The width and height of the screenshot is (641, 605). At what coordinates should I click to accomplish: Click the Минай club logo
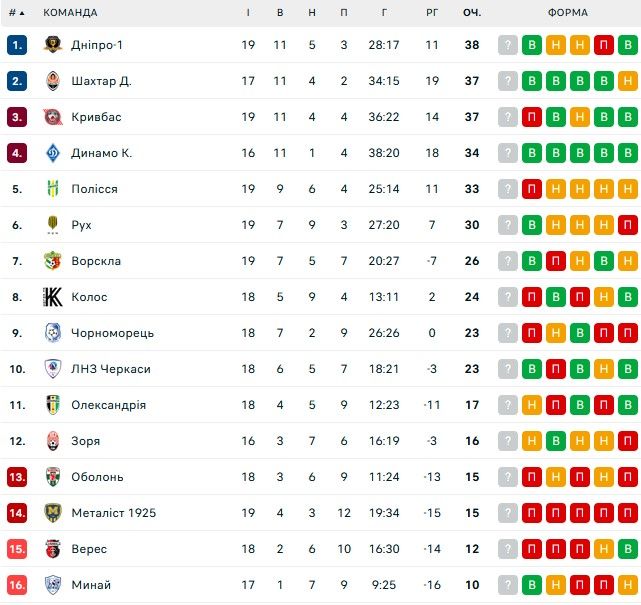point(53,585)
